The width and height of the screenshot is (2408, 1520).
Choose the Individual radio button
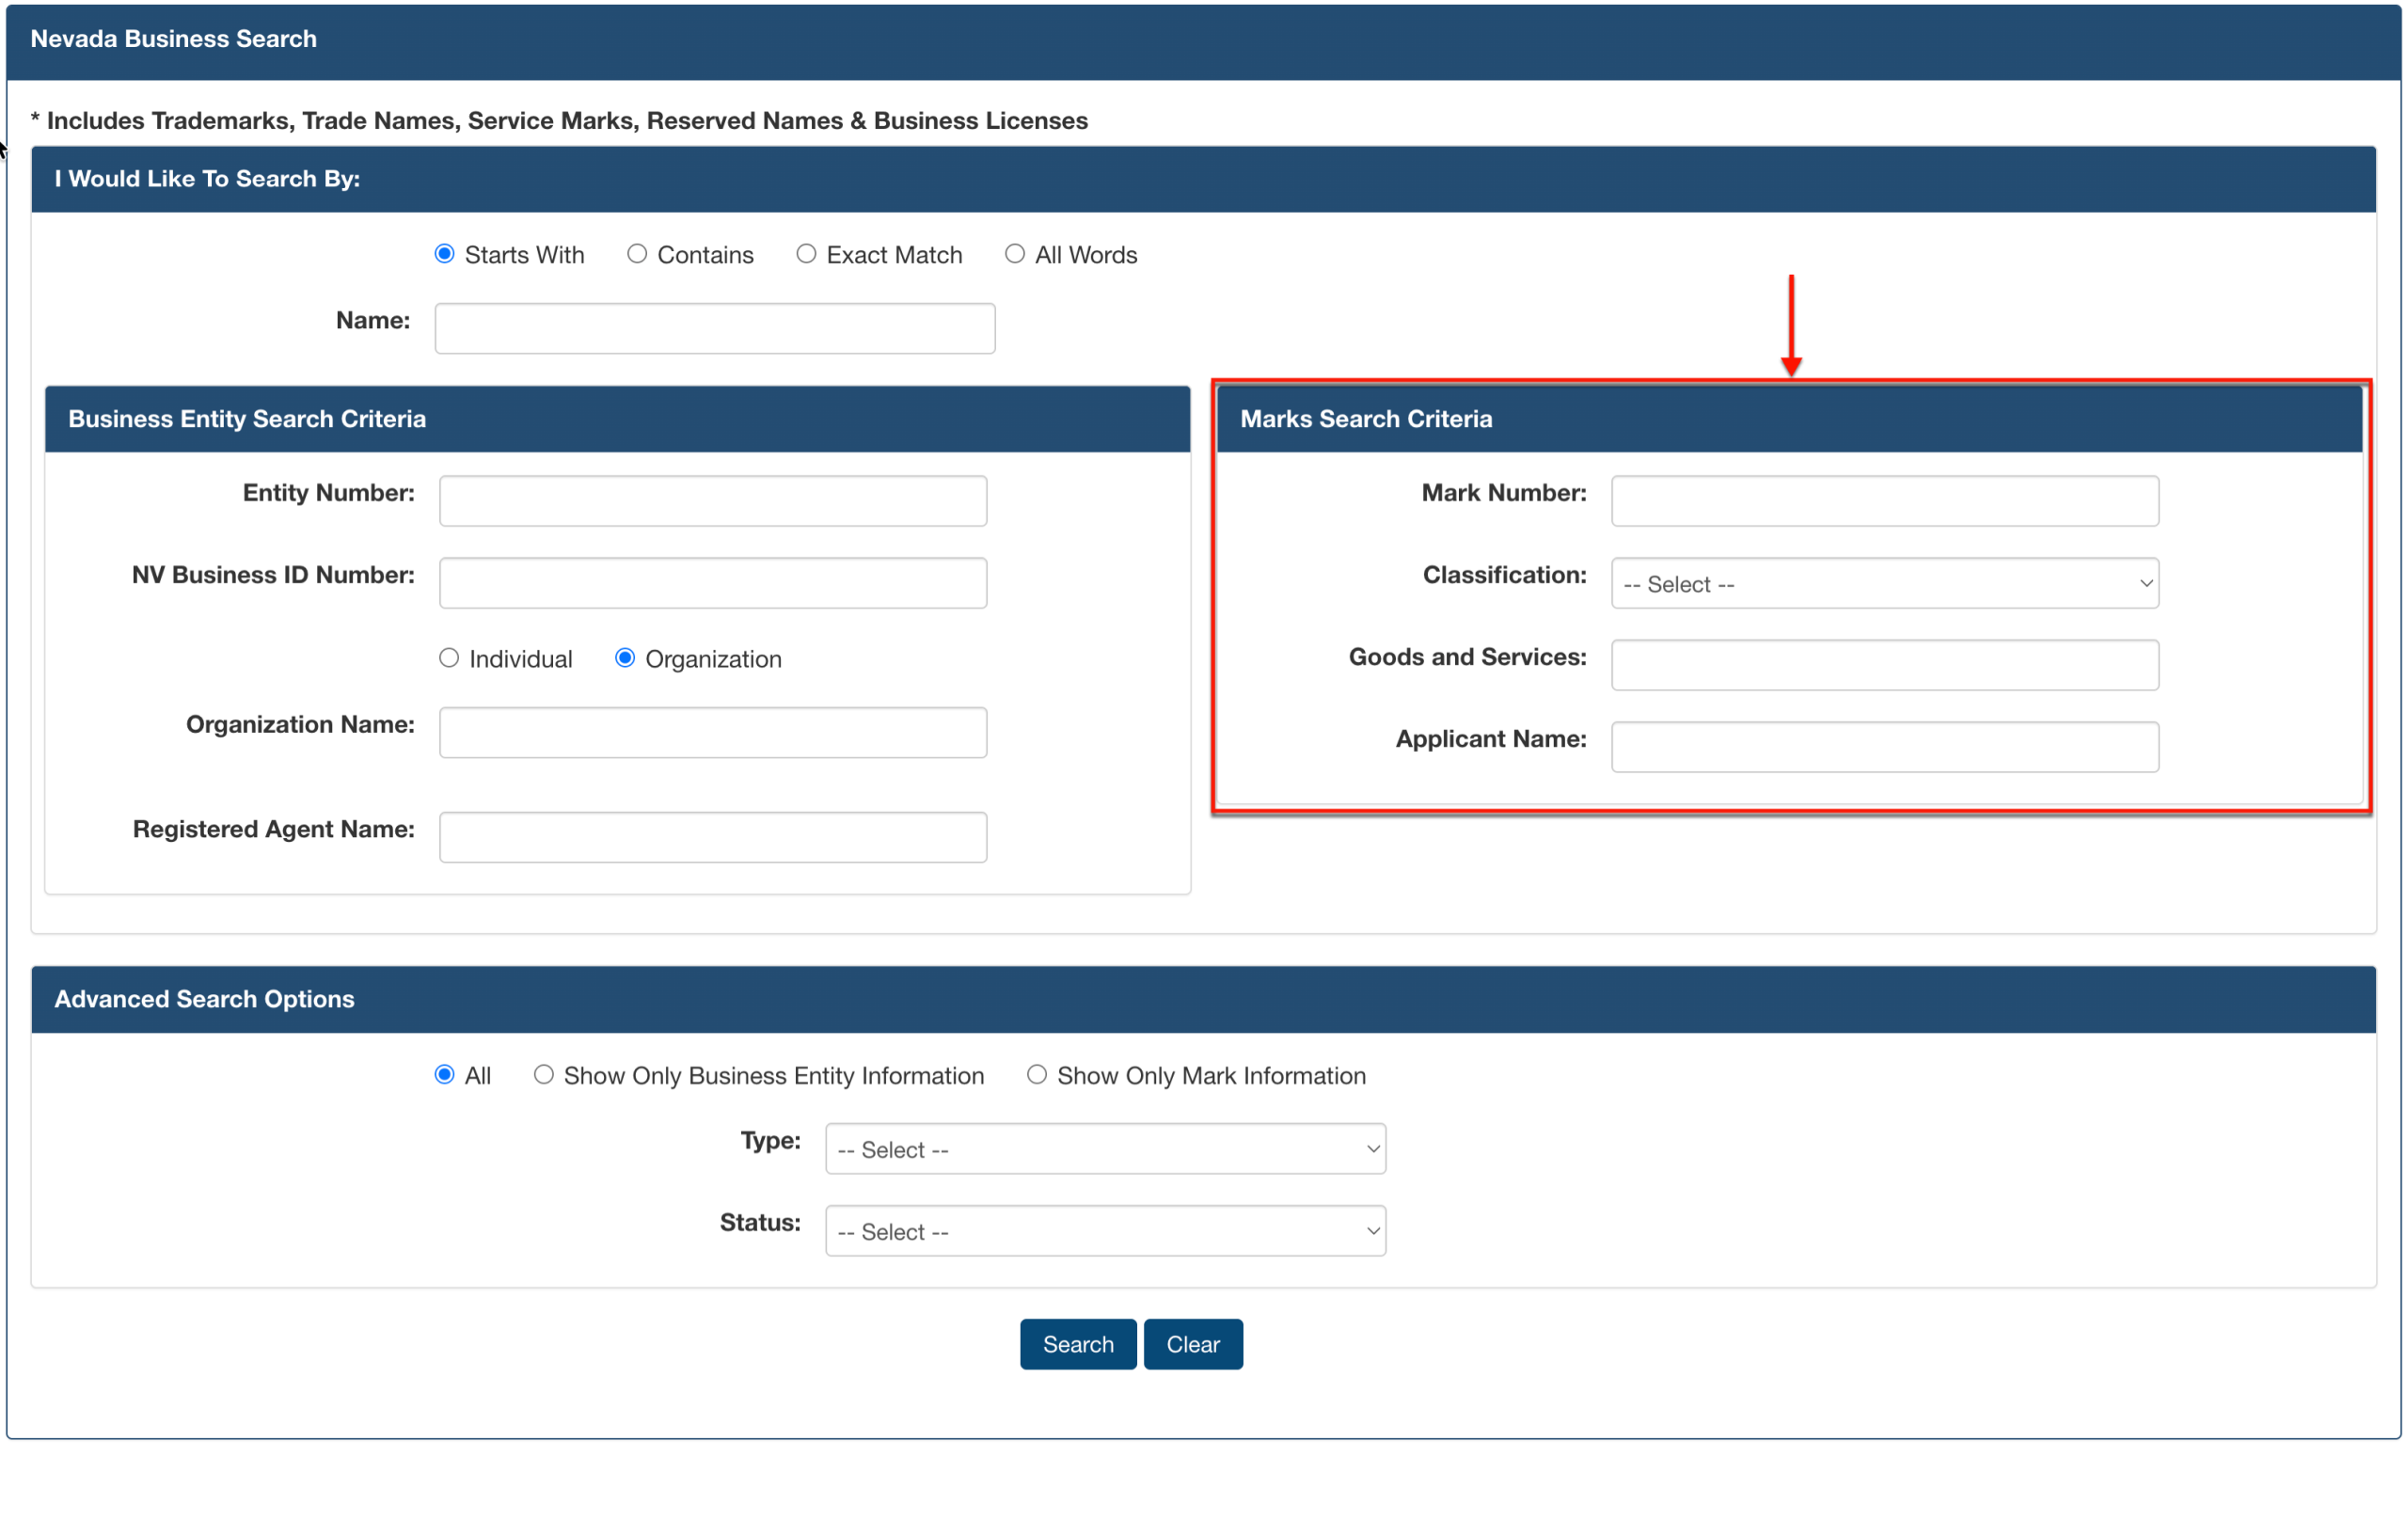pos(449,658)
